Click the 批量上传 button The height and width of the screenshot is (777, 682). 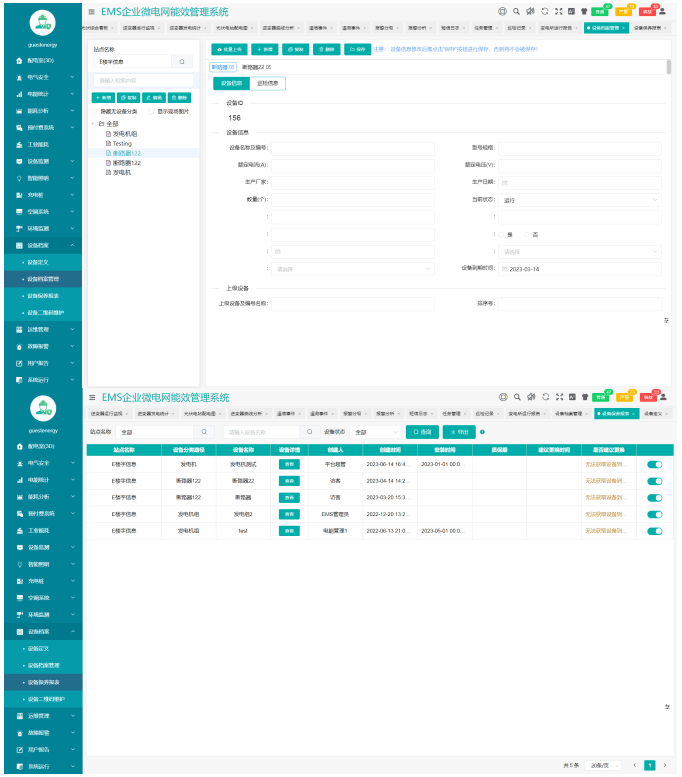tap(229, 48)
